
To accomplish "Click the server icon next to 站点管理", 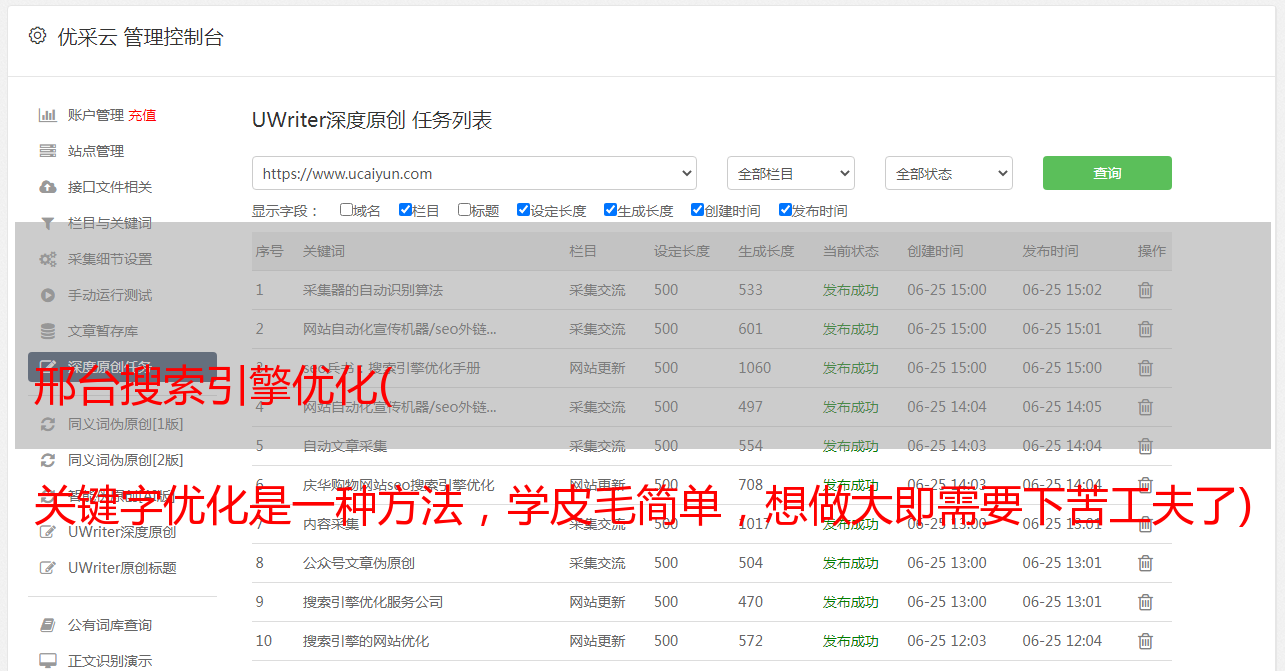I will pos(47,151).
